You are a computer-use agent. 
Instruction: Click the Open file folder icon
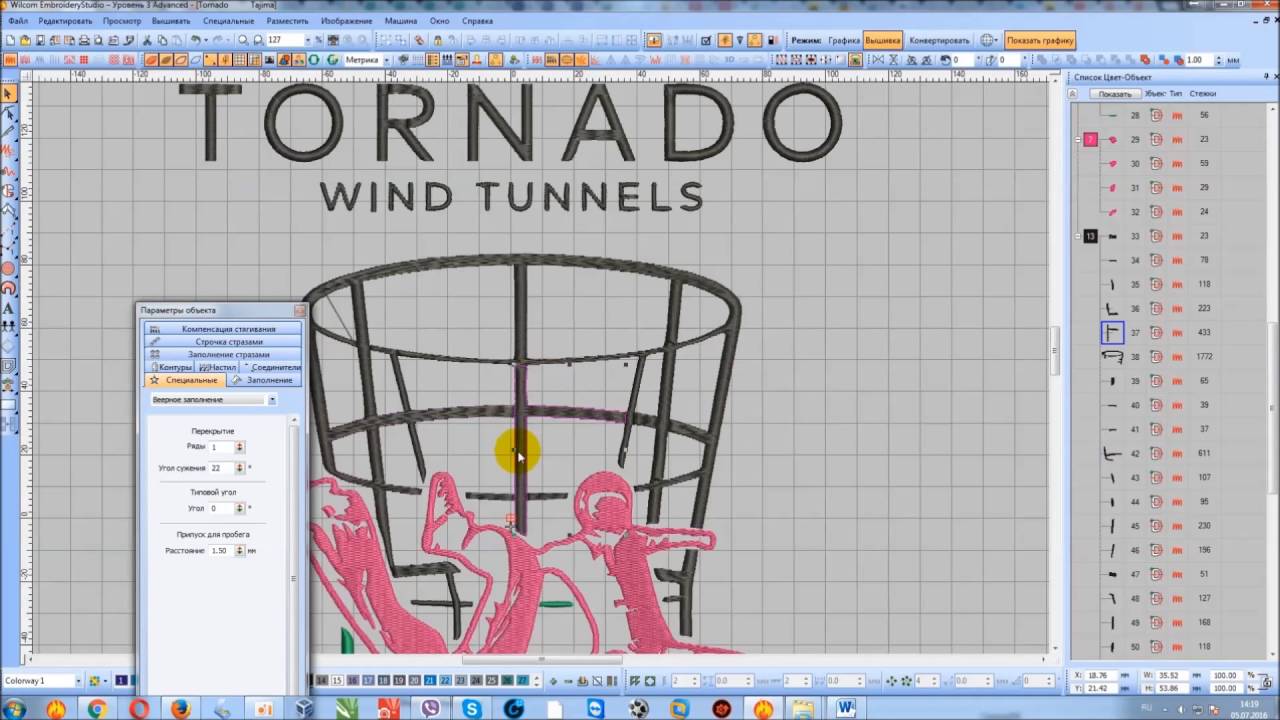tap(25, 40)
